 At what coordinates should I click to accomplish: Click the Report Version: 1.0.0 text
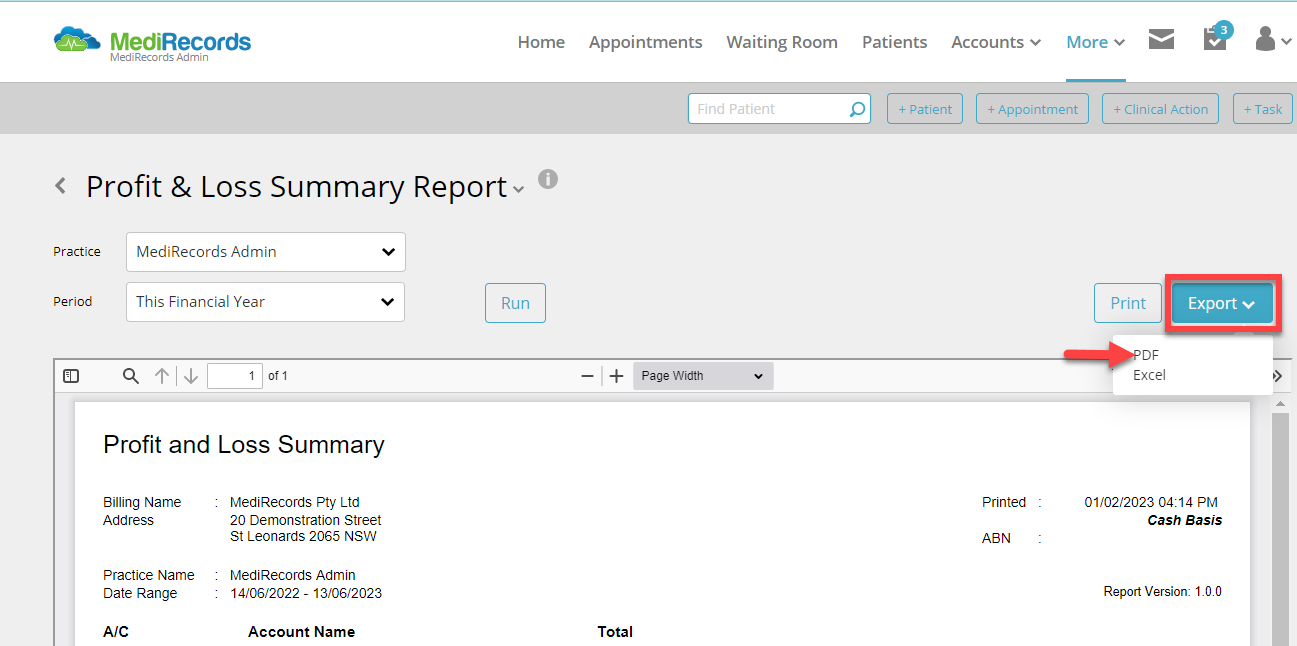click(1163, 592)
